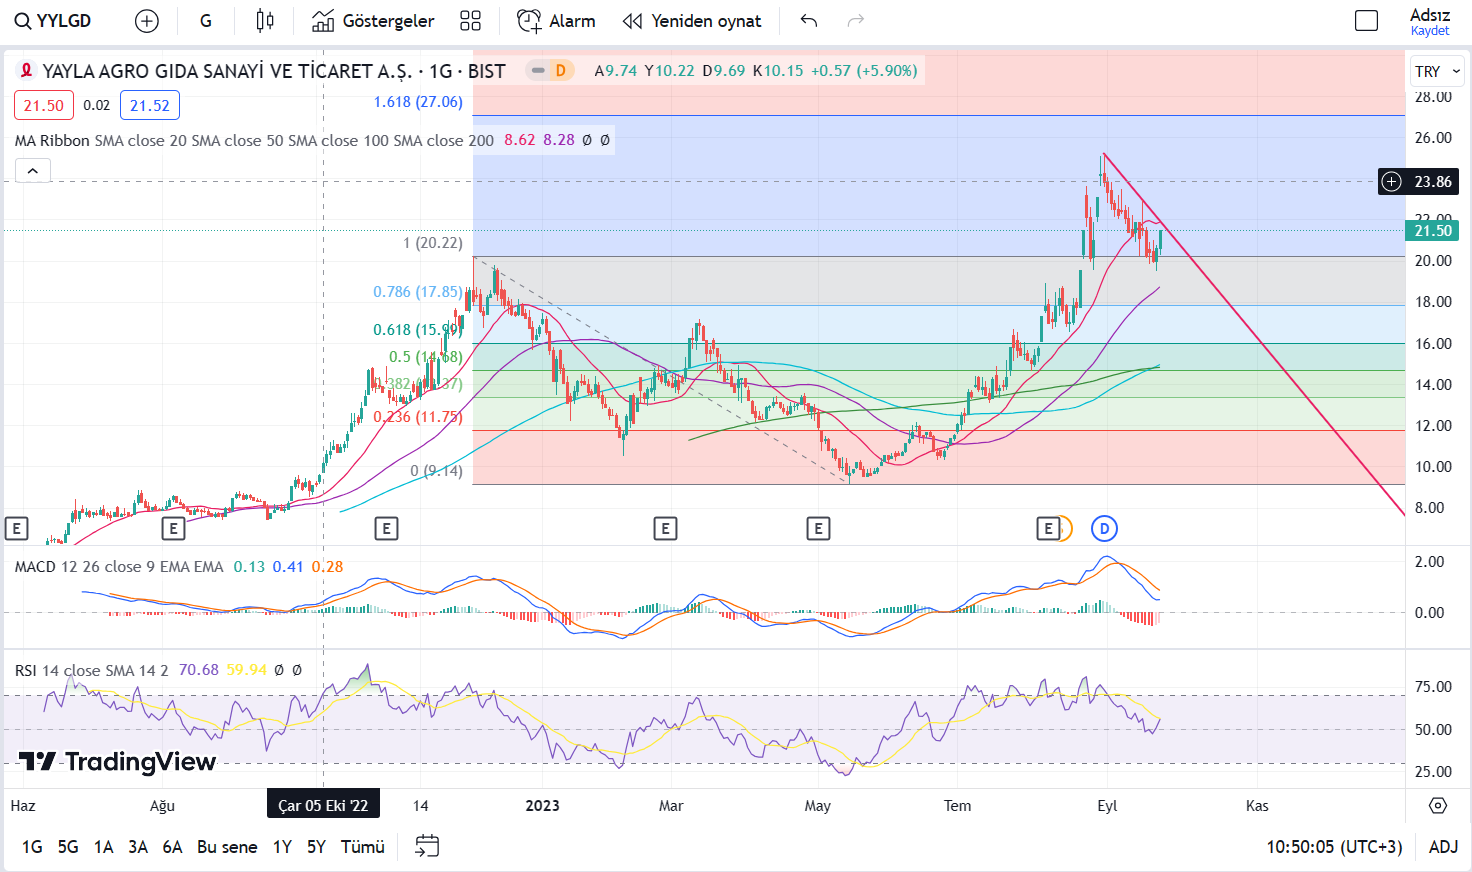Click the Çar 05 Eki '22 date label
The height and width of the screenshot is (872, 1472).
coord(323,805)
